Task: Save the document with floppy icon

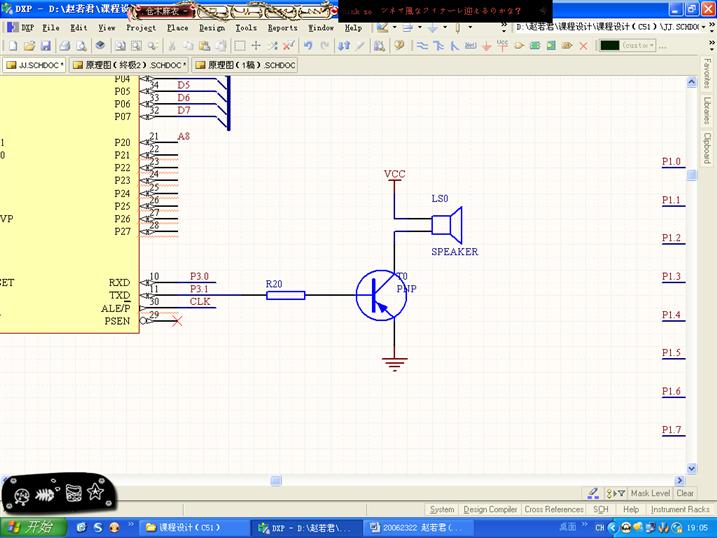Action: (x=45, y=46)
